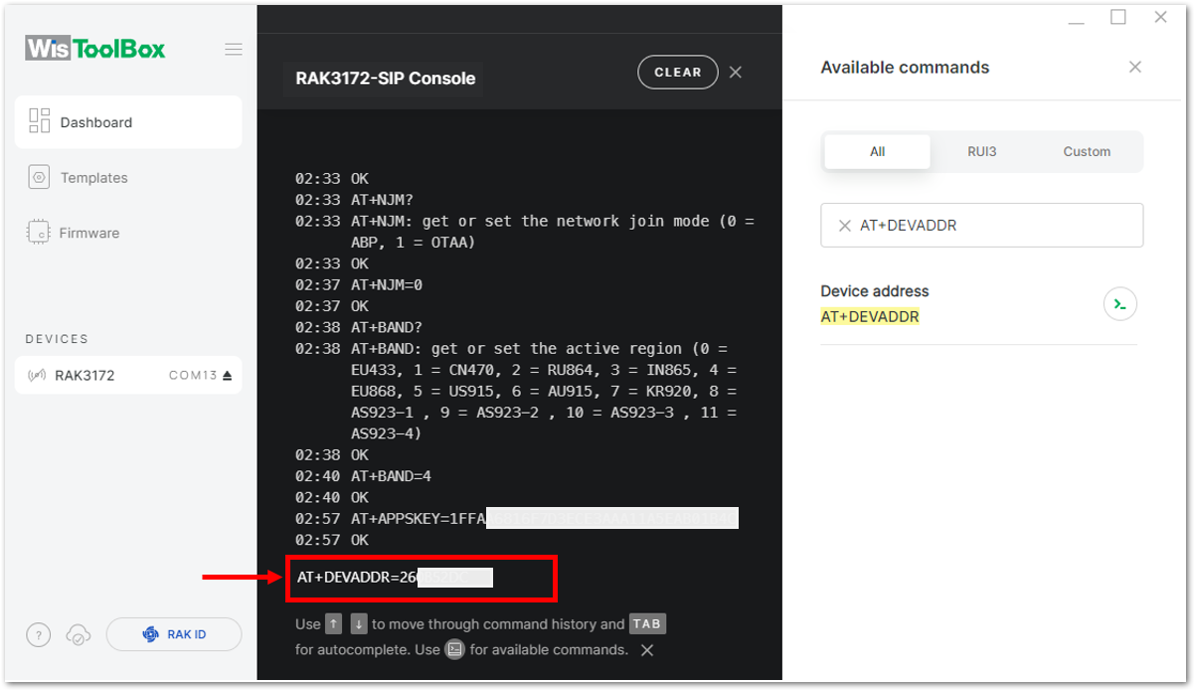
Task: Click the Firmware chip icon
Action: (x=38, y=232)
